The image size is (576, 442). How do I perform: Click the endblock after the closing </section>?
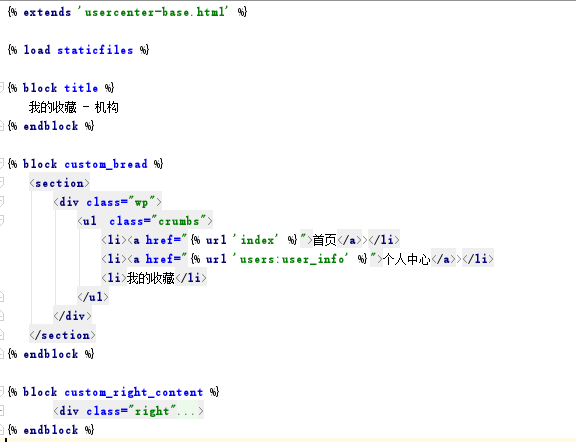[x=51, y=354]
